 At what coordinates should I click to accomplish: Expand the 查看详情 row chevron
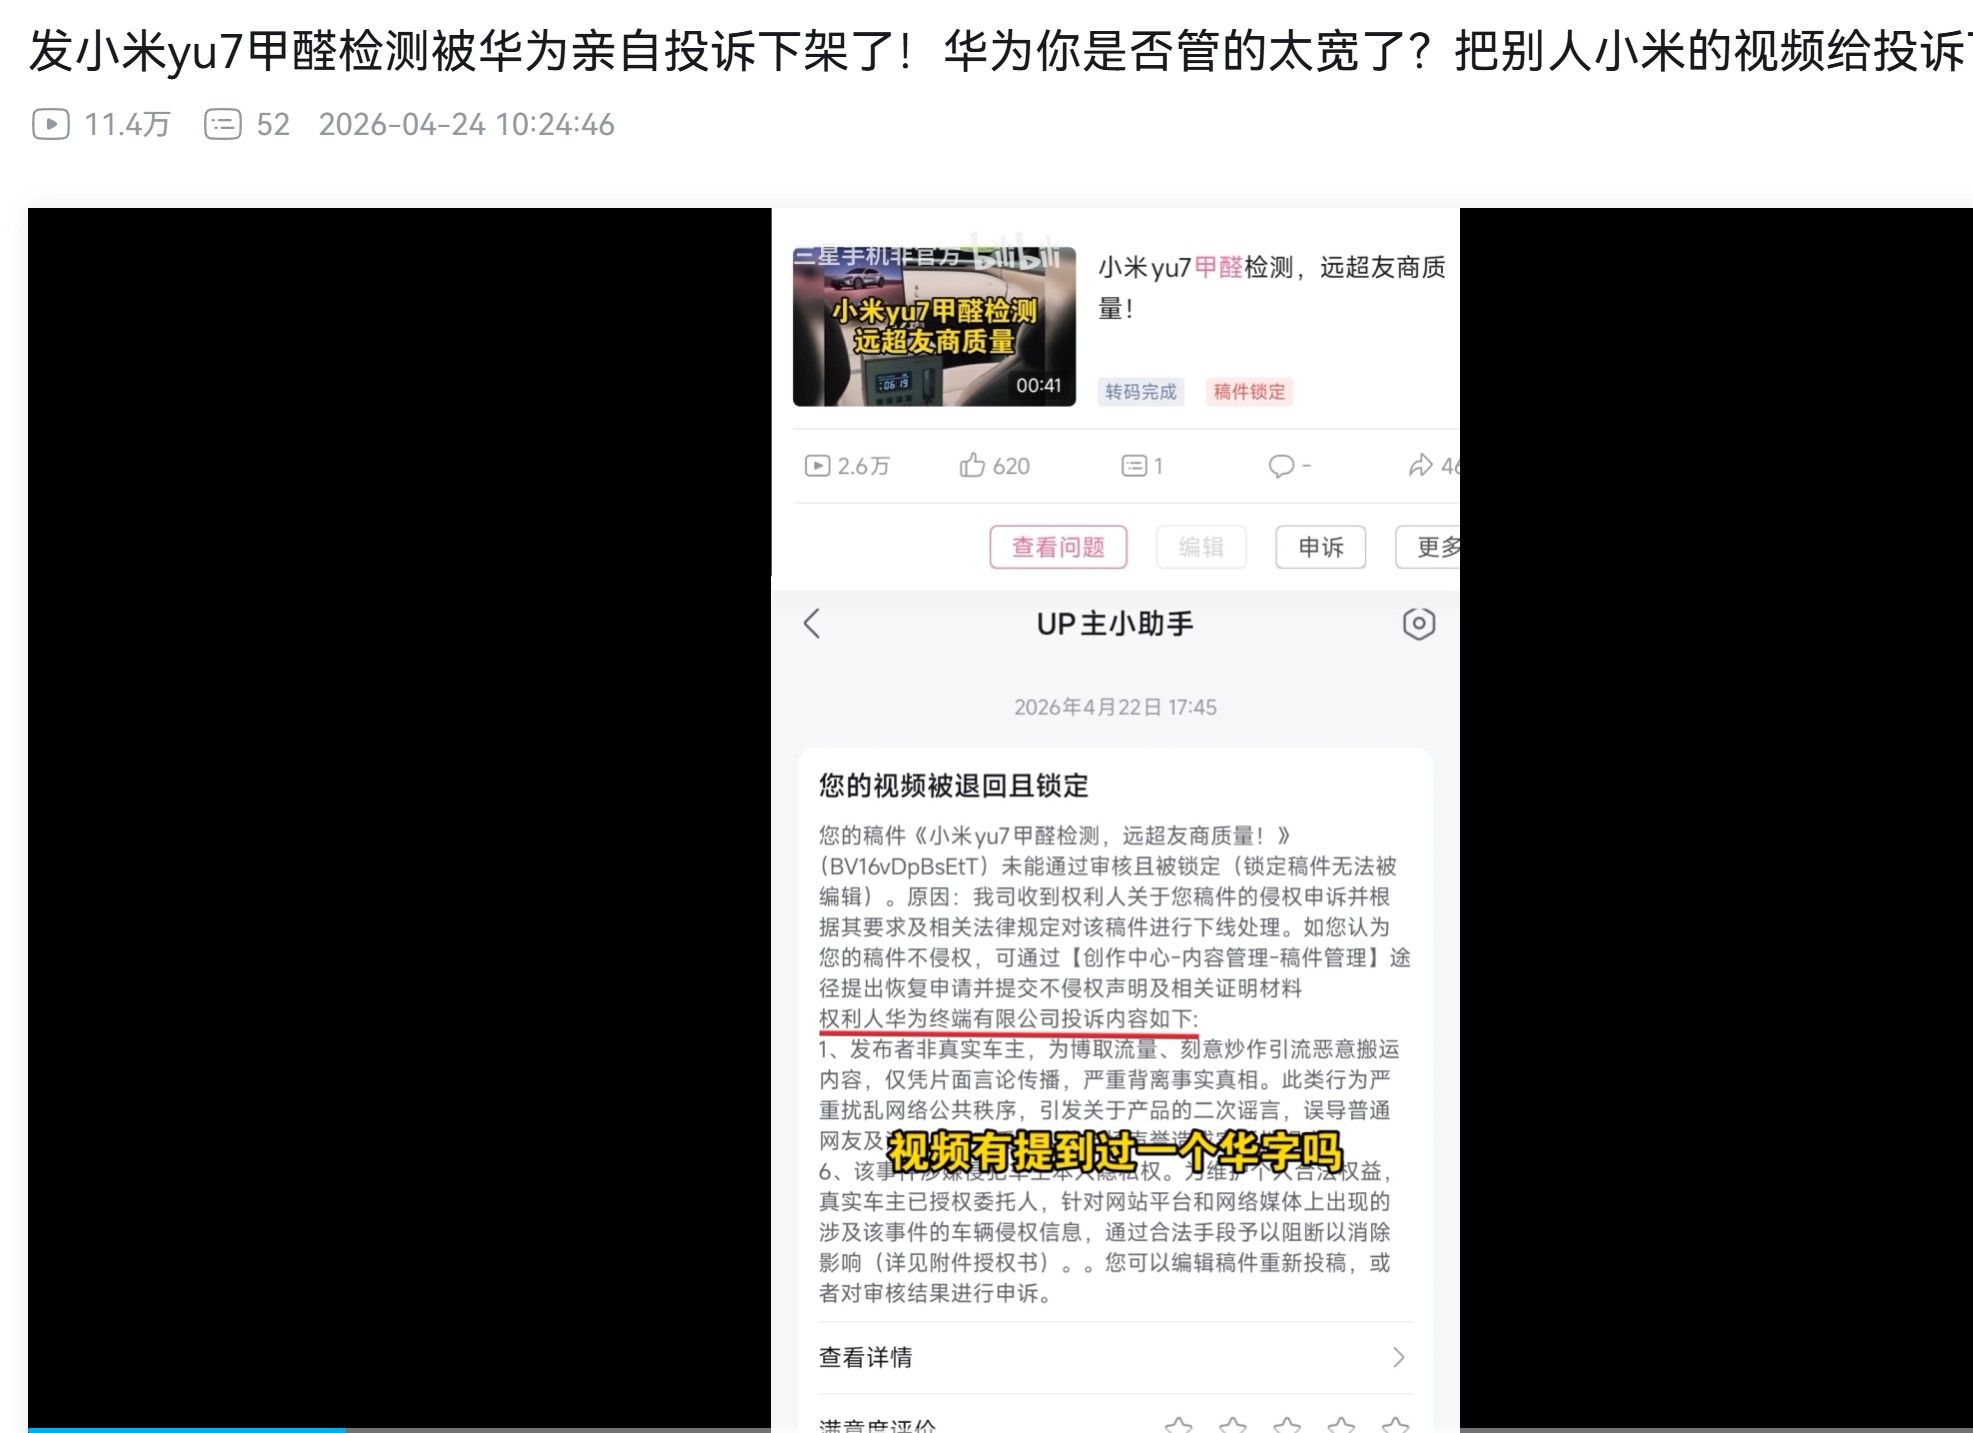1399,1357
